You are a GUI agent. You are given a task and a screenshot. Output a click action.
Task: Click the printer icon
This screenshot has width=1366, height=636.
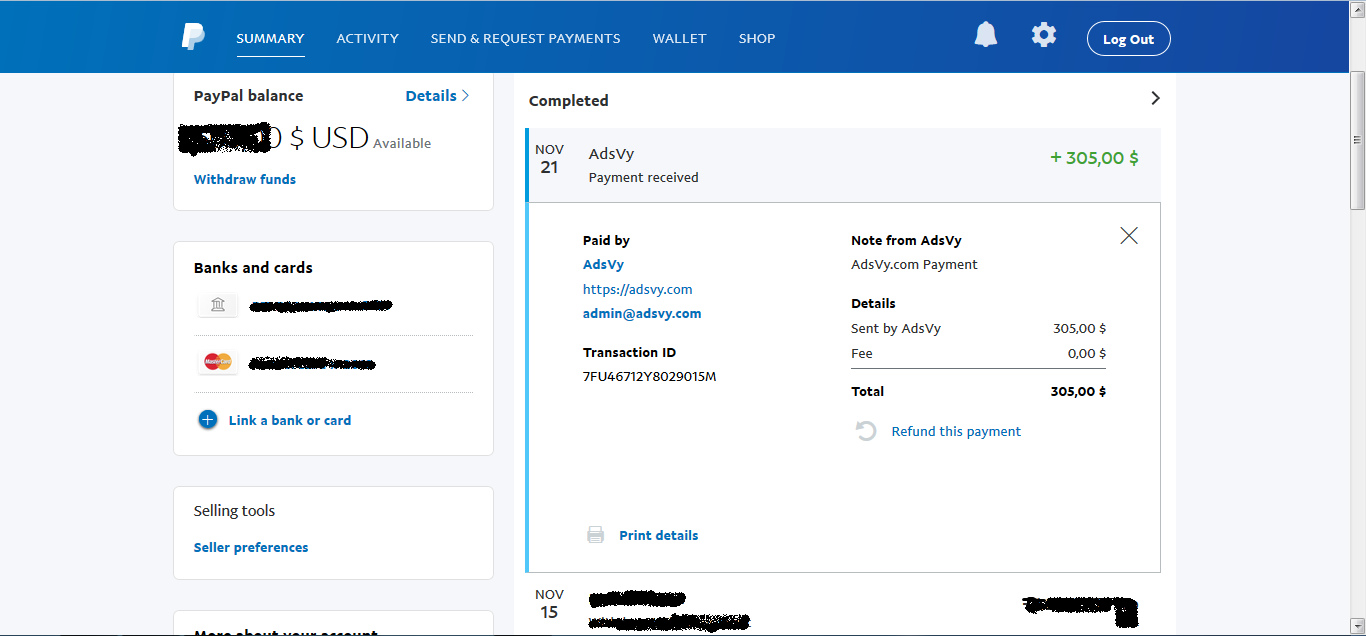tap(596, 535)
